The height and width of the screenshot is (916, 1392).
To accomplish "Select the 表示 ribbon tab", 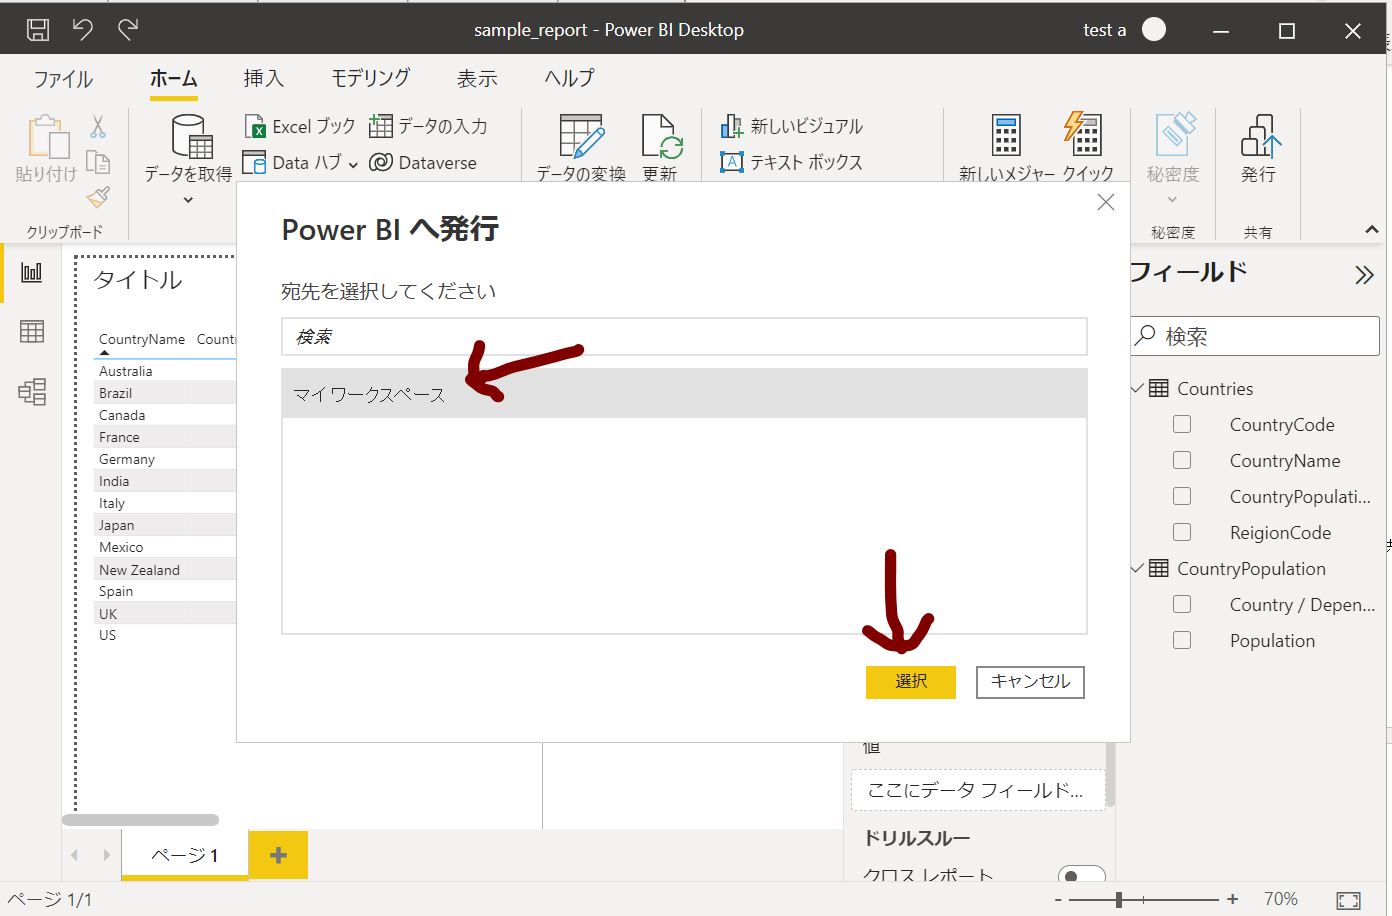I will pos(477,78).
